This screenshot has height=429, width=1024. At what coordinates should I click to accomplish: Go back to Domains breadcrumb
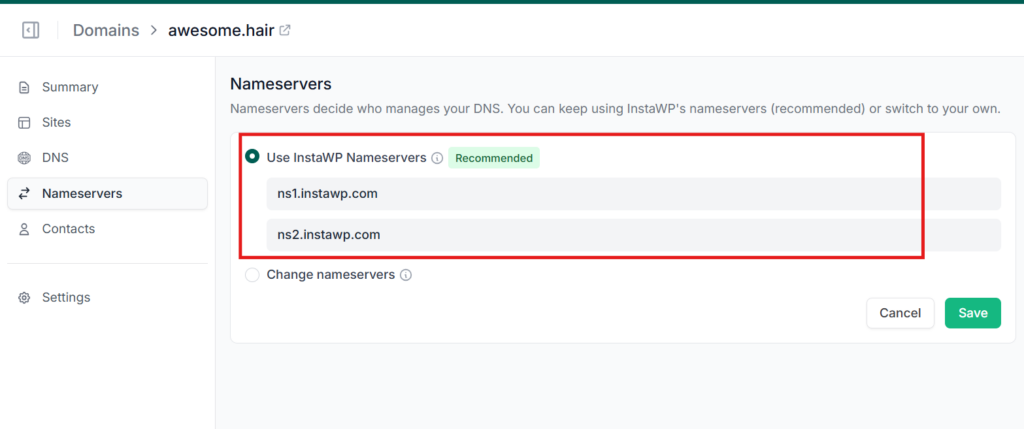pos(106,30)
